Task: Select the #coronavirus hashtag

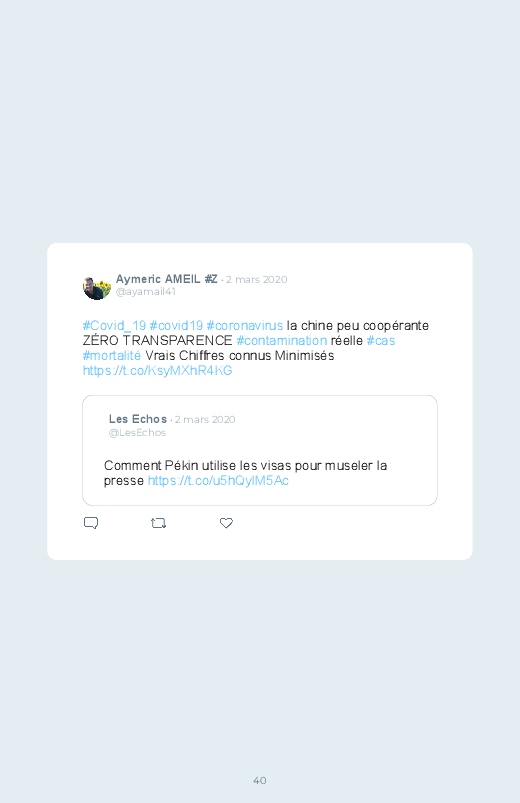Action: click(245, 326)
